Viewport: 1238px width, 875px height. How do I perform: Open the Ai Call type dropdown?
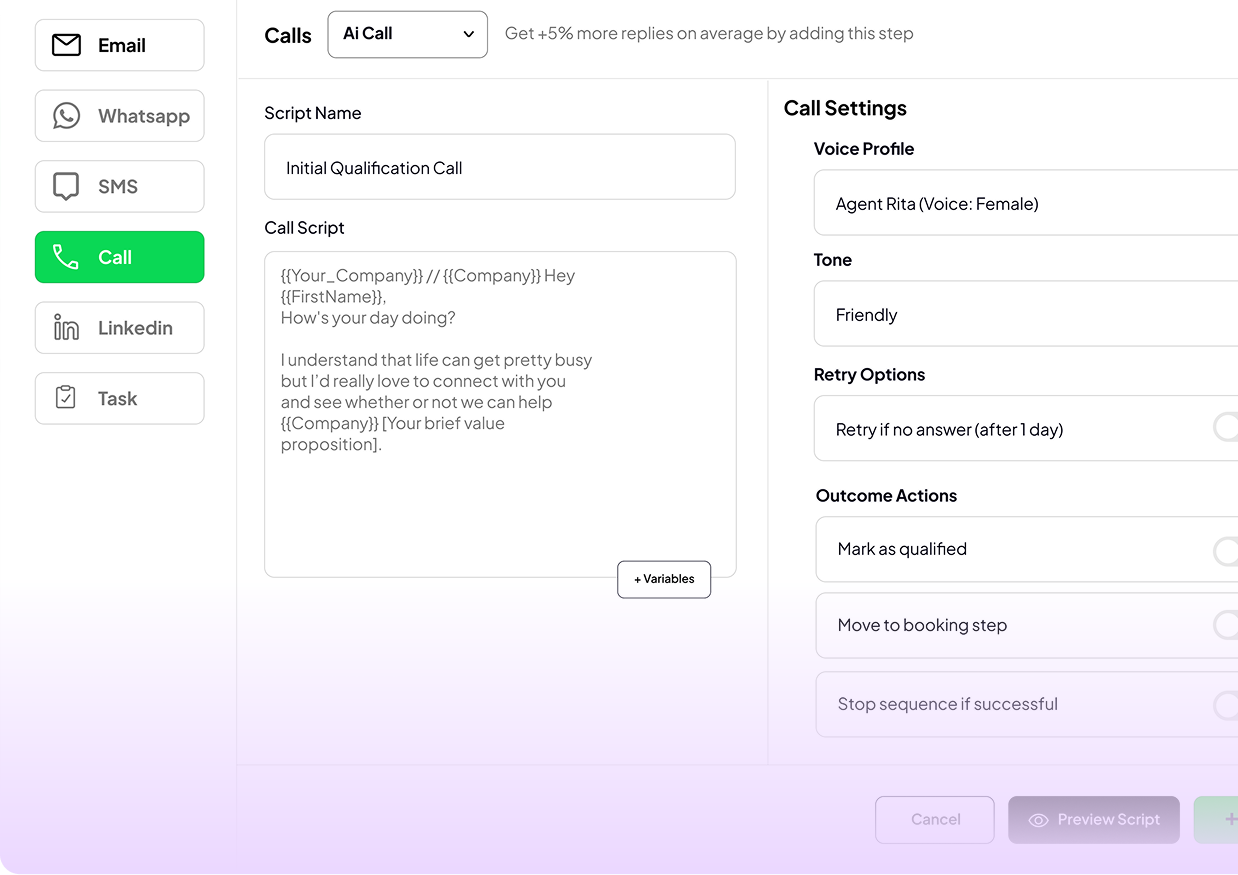coord(407,34)
